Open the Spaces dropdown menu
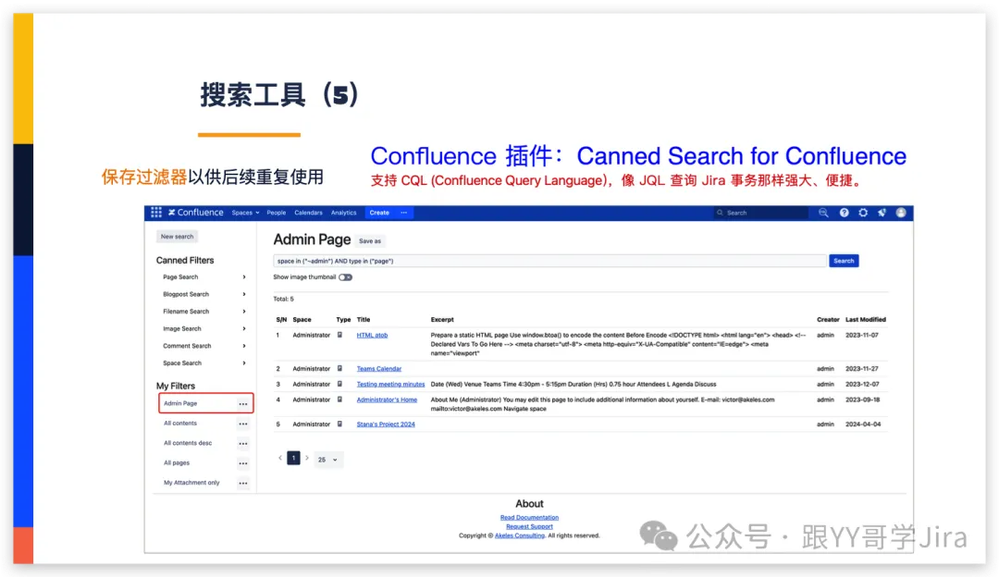 click(x=245, y=213)
